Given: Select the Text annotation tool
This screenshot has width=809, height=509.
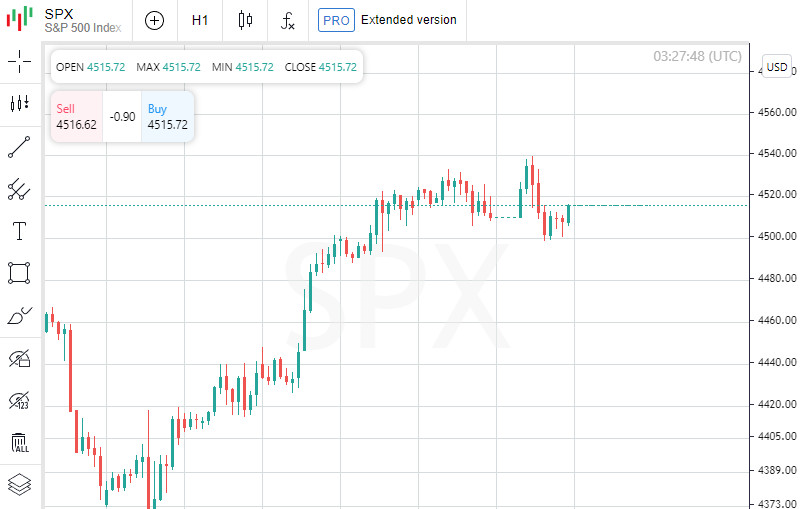Looking at the screenshot, I should pyautogui.click(x=19, y=231).
